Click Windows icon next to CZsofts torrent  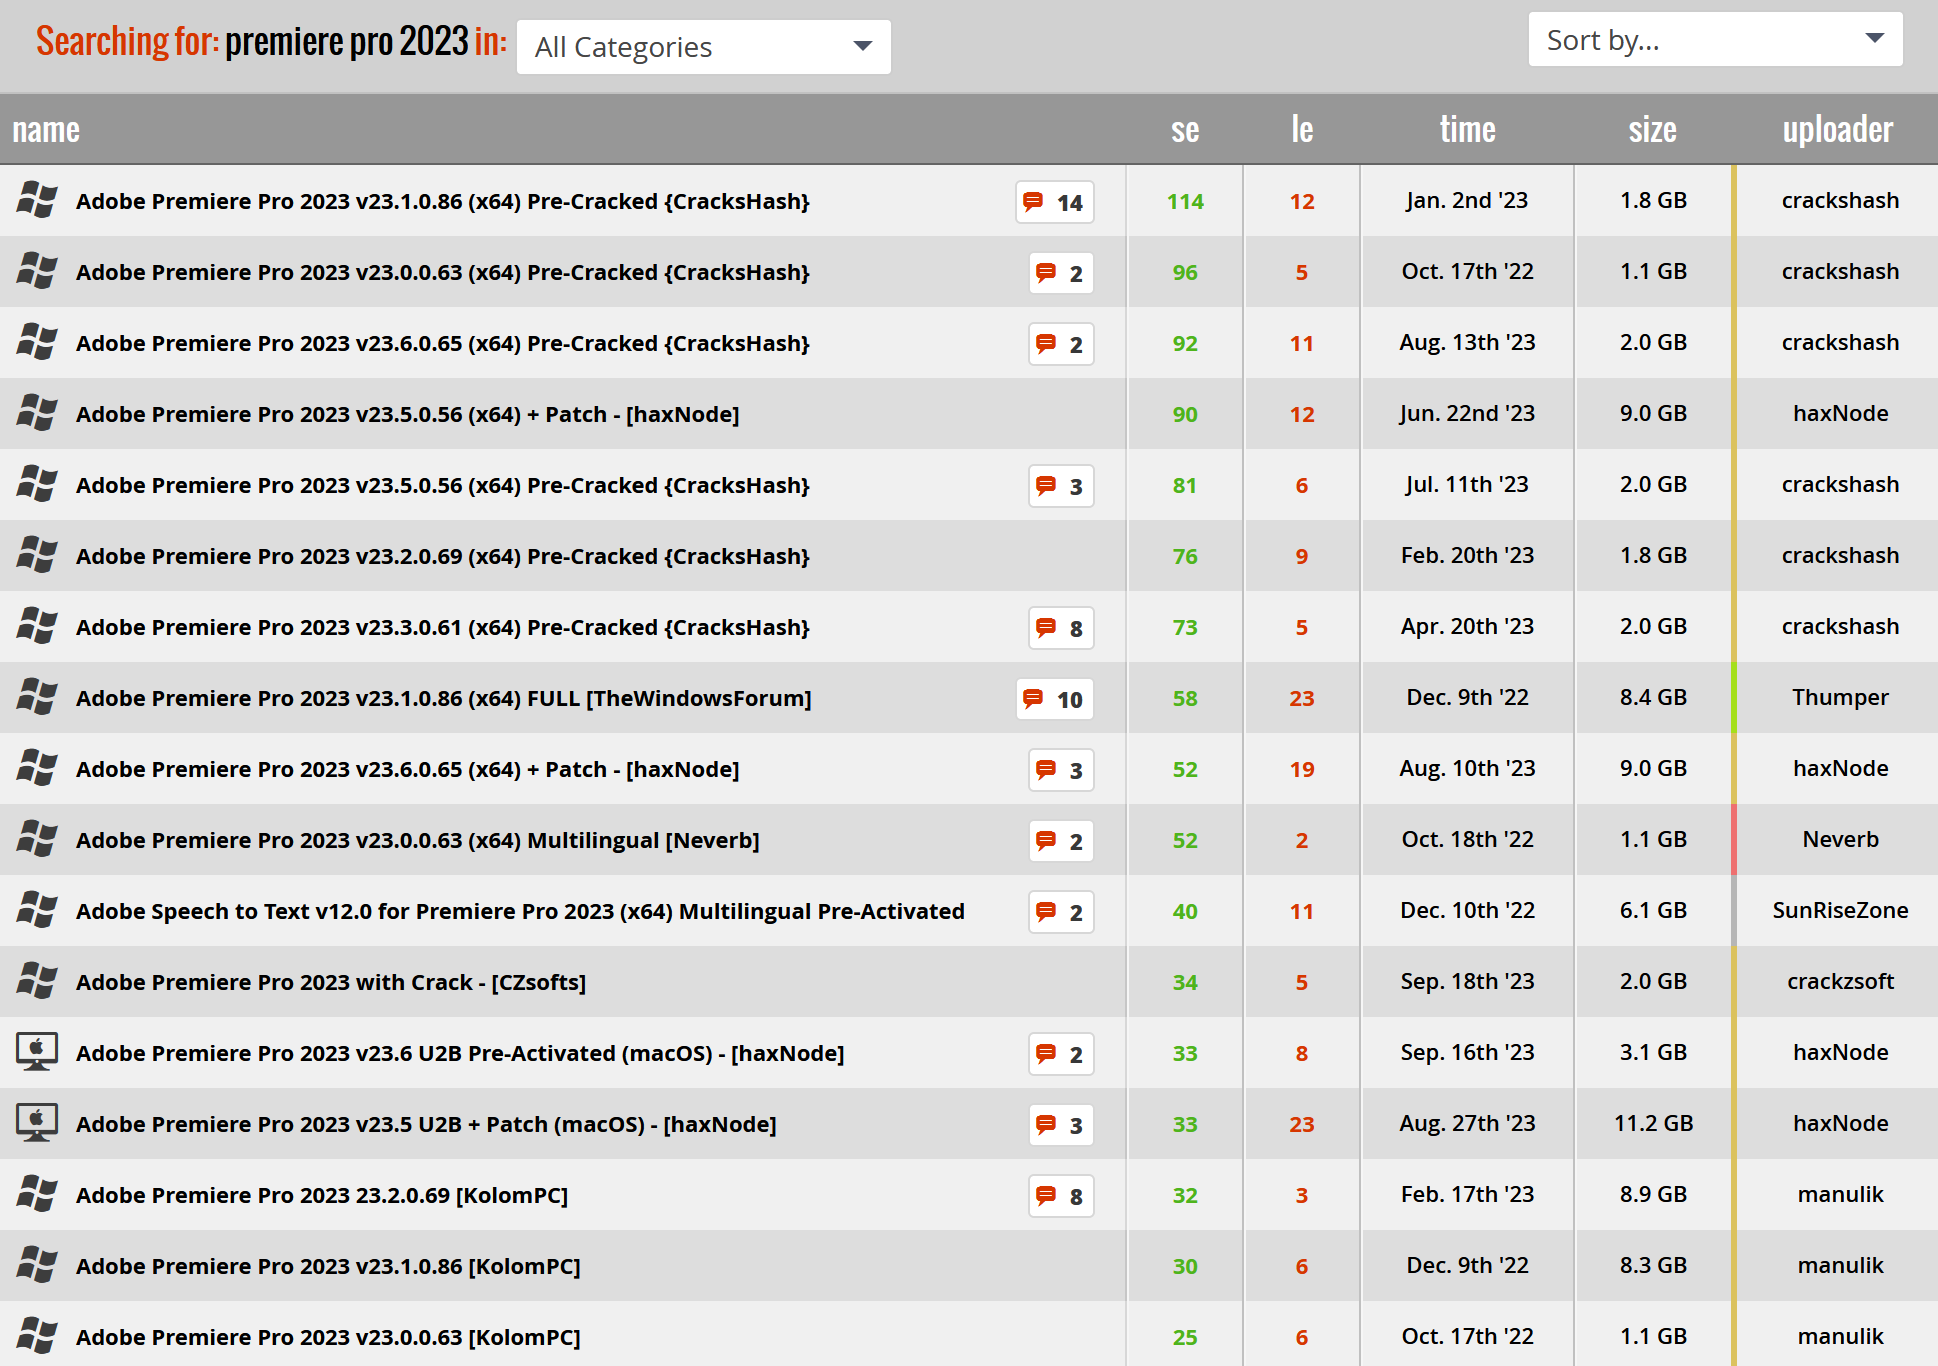(37, 981)
